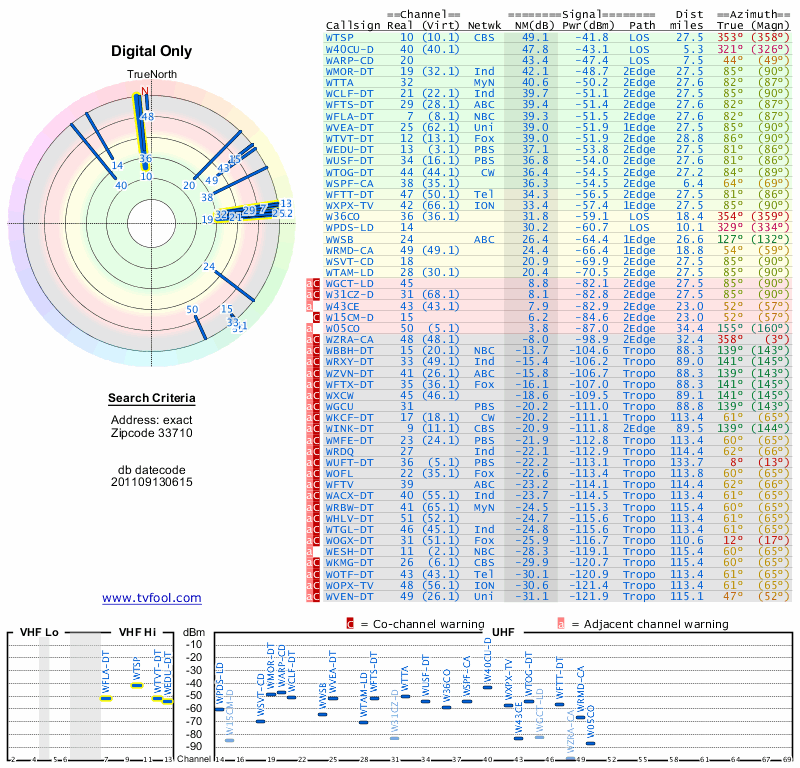
Task: Click callsign WSPF-CA
Action: pos(349,183)
